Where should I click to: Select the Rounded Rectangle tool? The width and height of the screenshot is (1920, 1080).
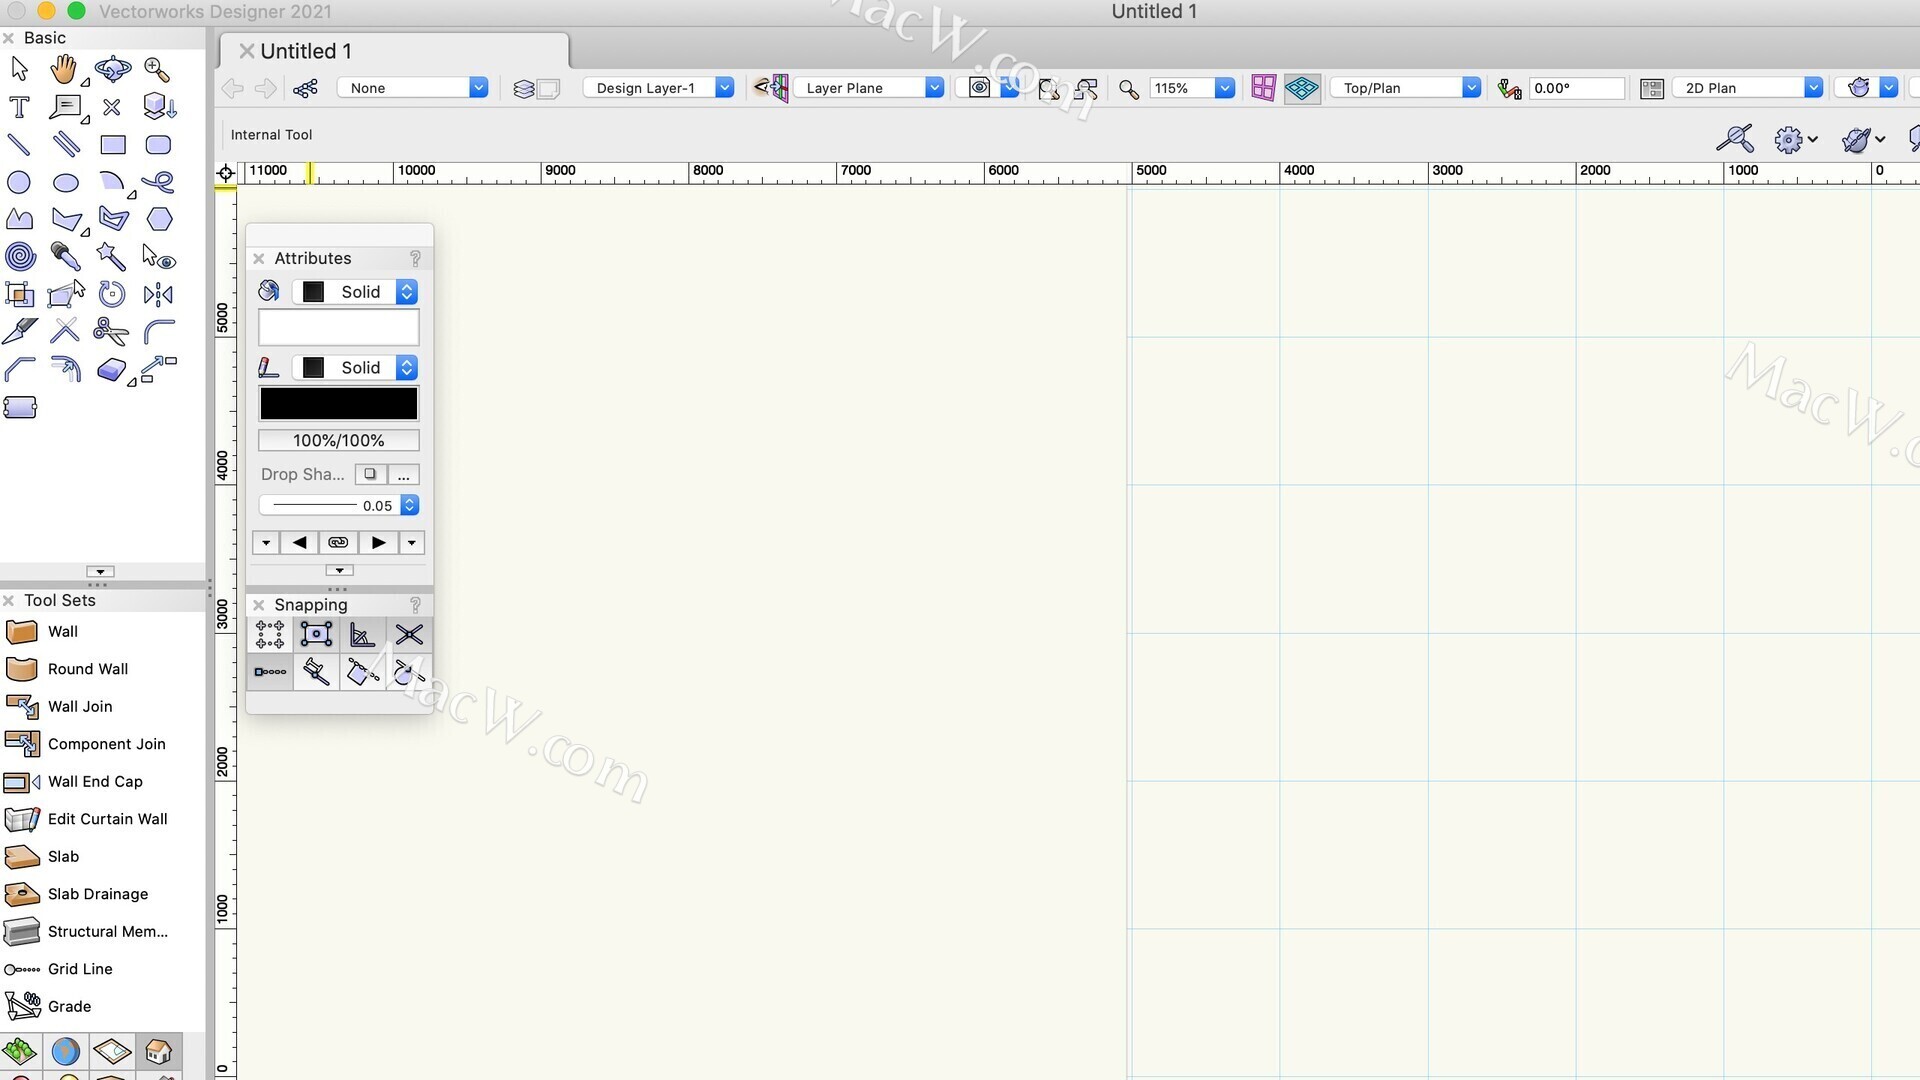[158, 145]
